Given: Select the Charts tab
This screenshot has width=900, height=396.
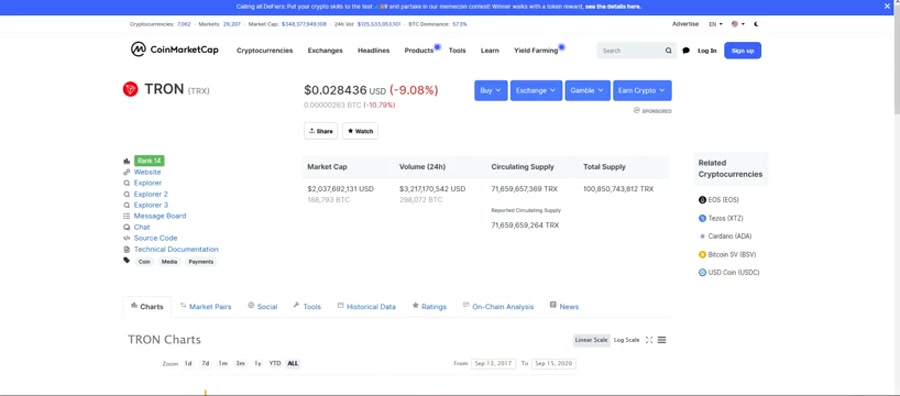Looking at the screenshot, I should point(147,306).
